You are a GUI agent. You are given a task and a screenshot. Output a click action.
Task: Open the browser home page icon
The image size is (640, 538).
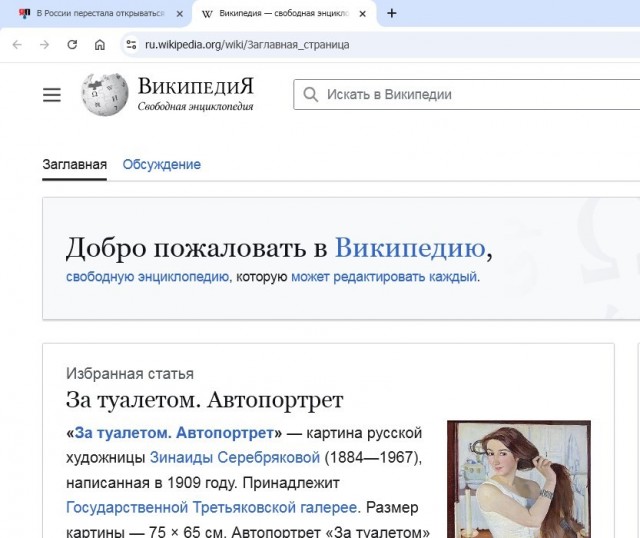coord(100,44)
